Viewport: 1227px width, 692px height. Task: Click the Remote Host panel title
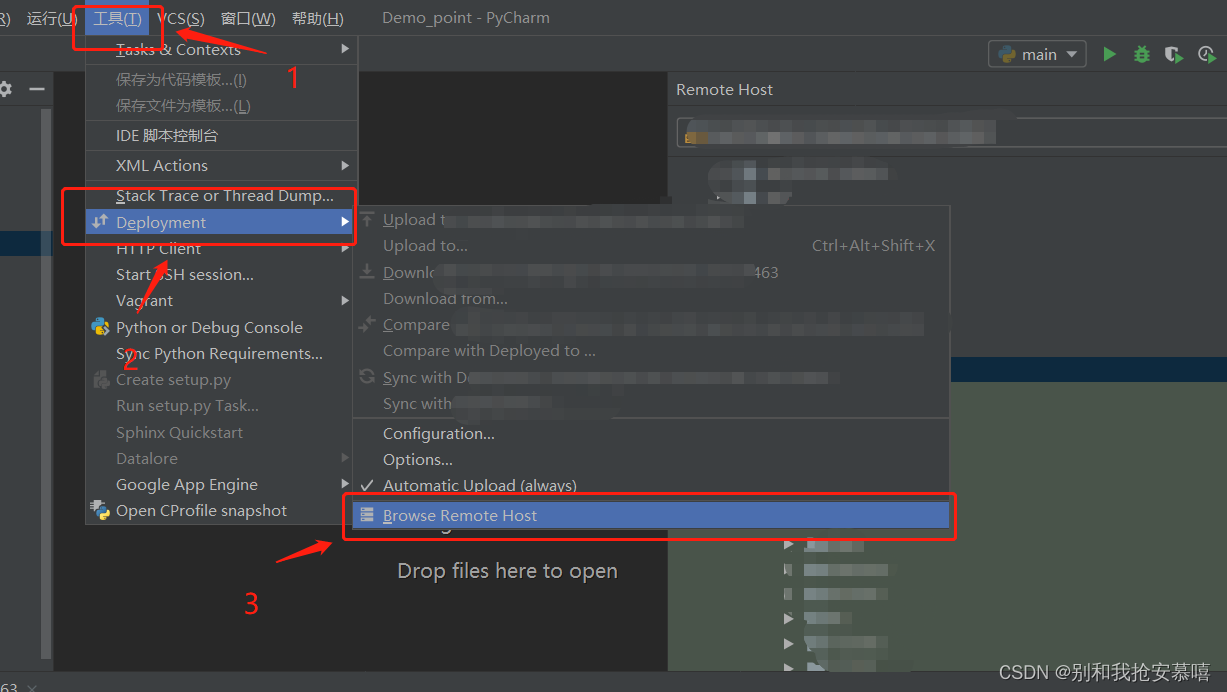coord(724,89)
